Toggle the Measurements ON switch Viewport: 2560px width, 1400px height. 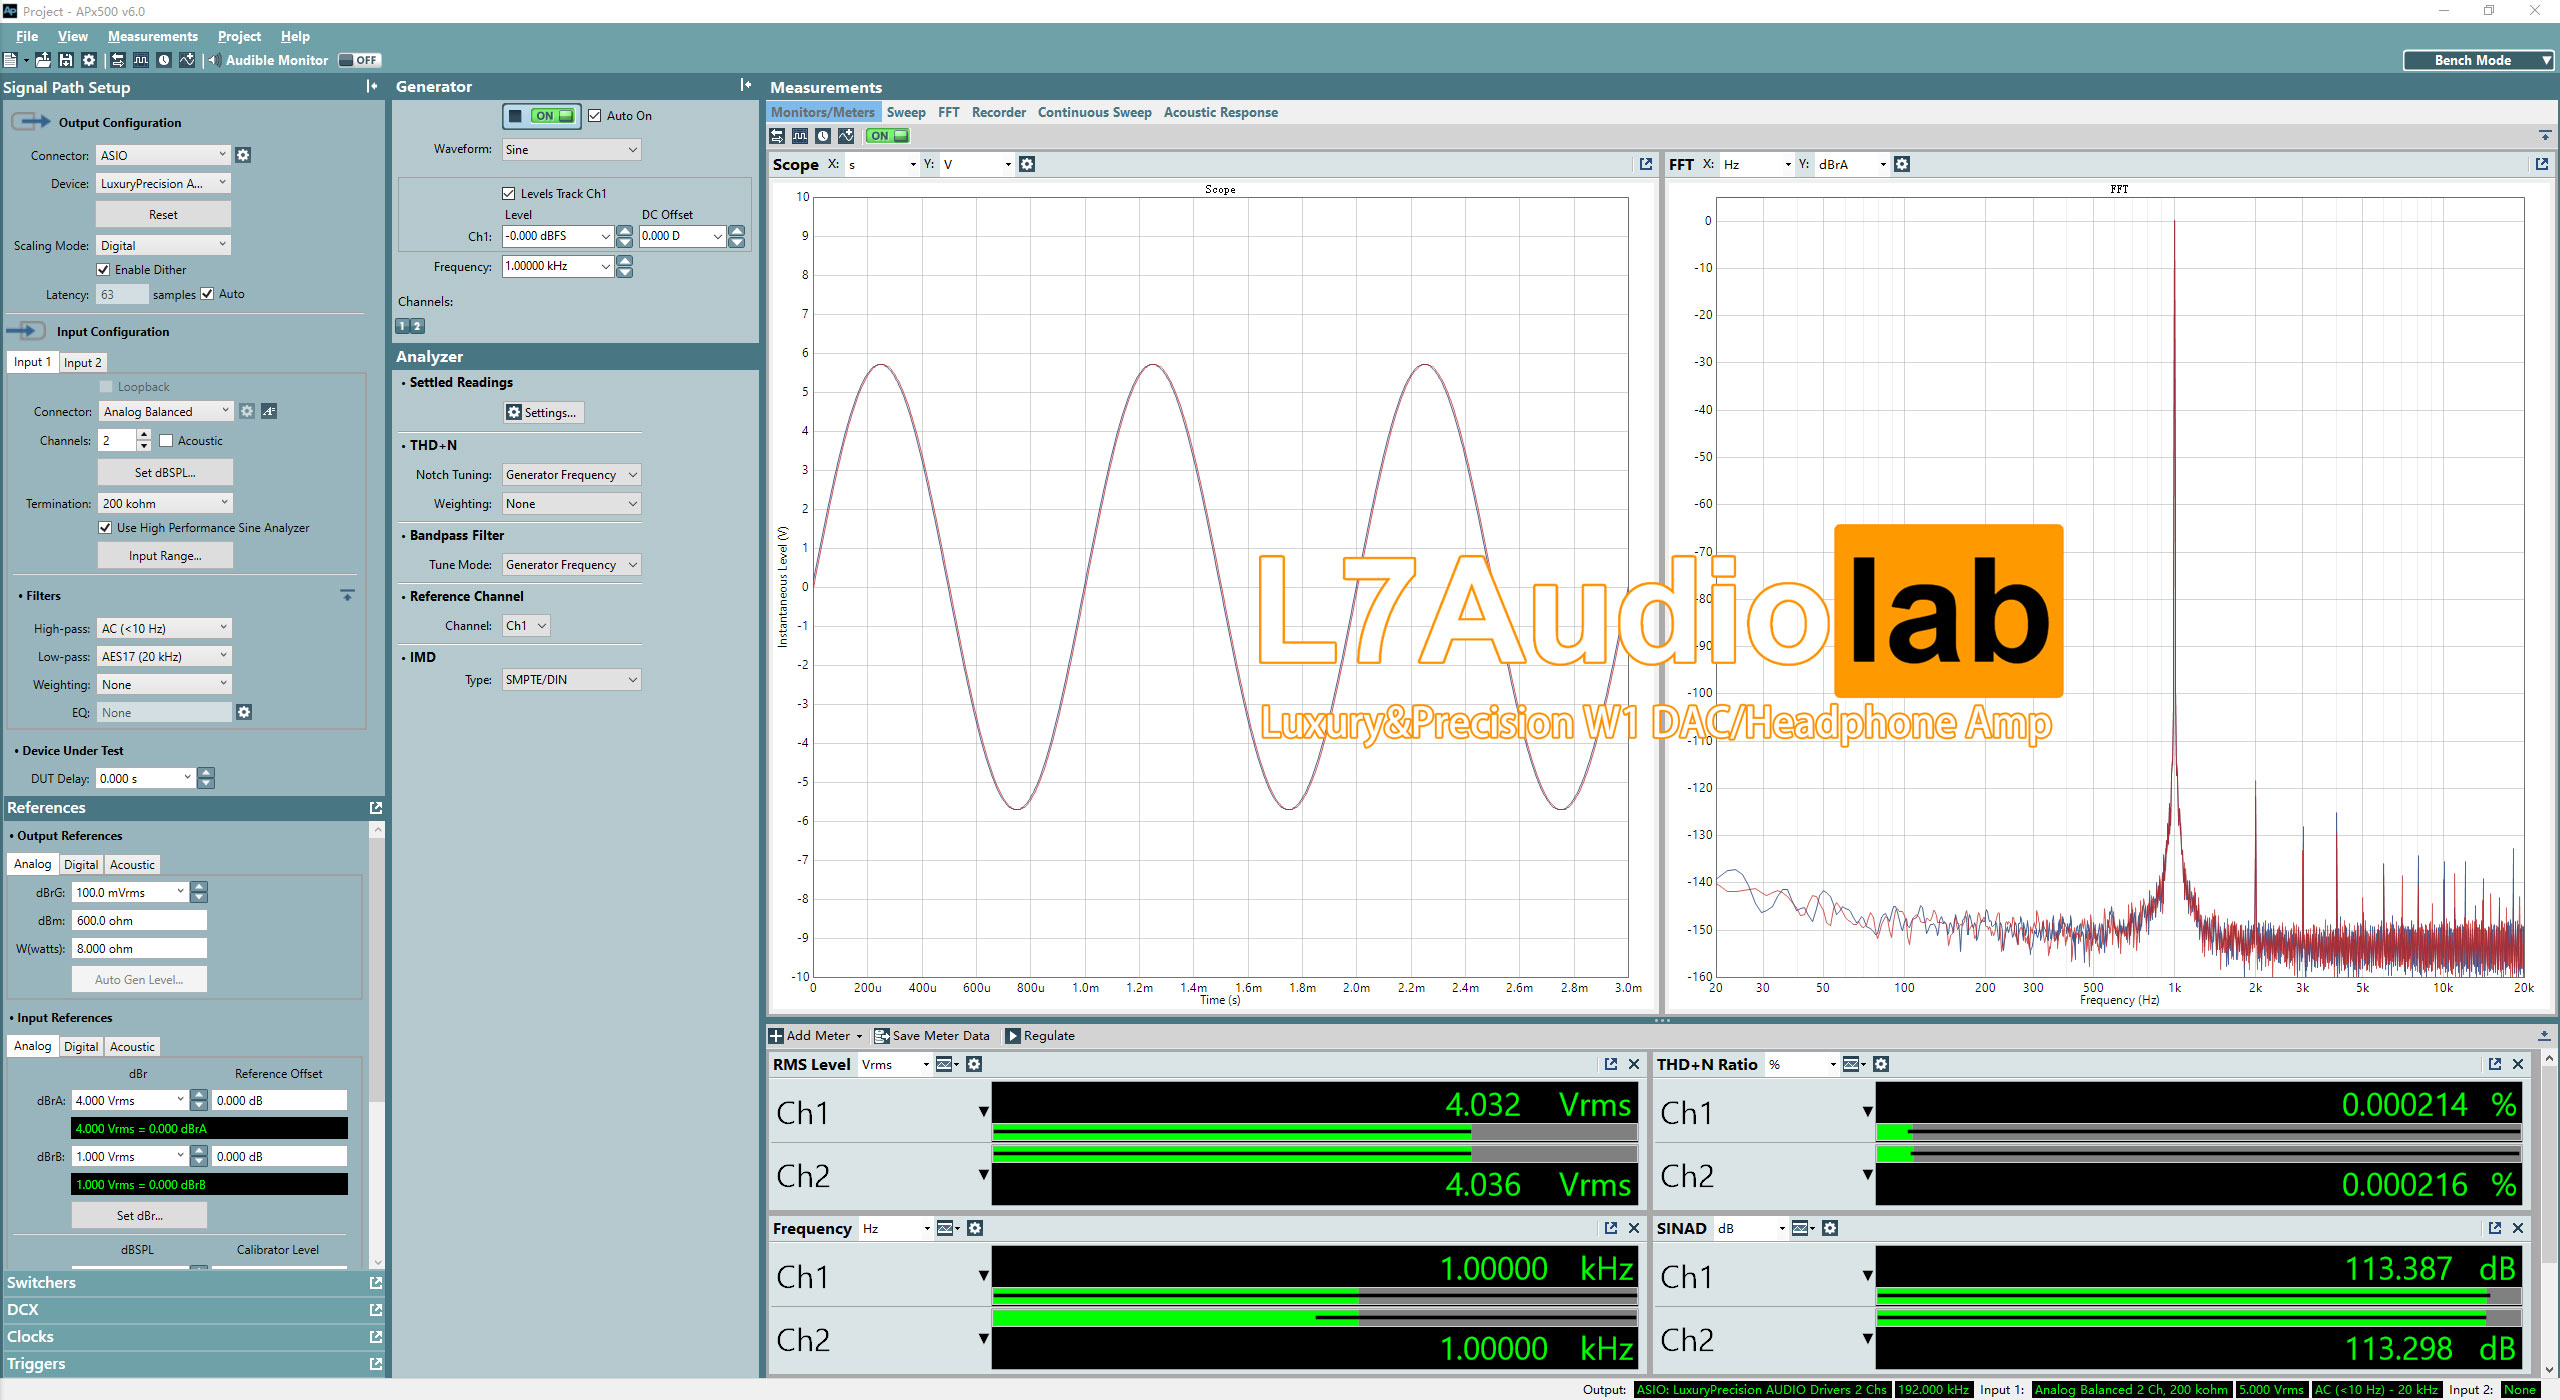tap(887, 136)
